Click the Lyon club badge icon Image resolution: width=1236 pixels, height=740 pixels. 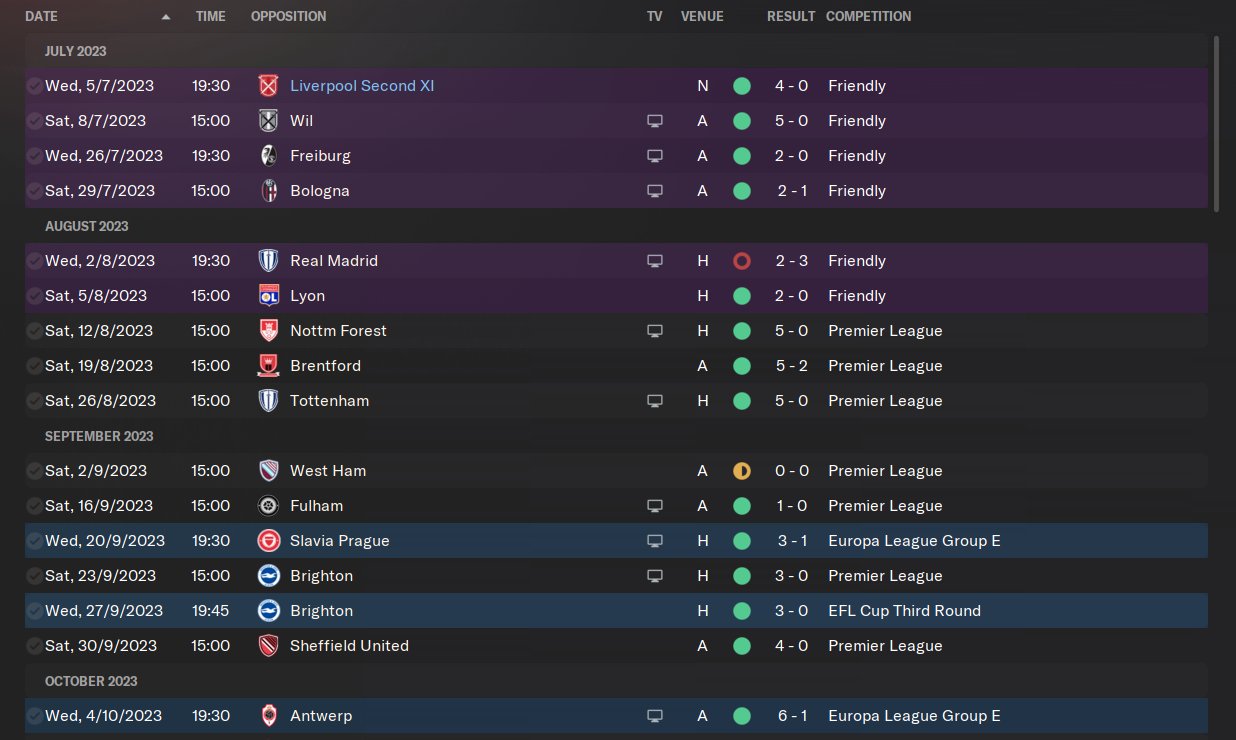point(267,296)
